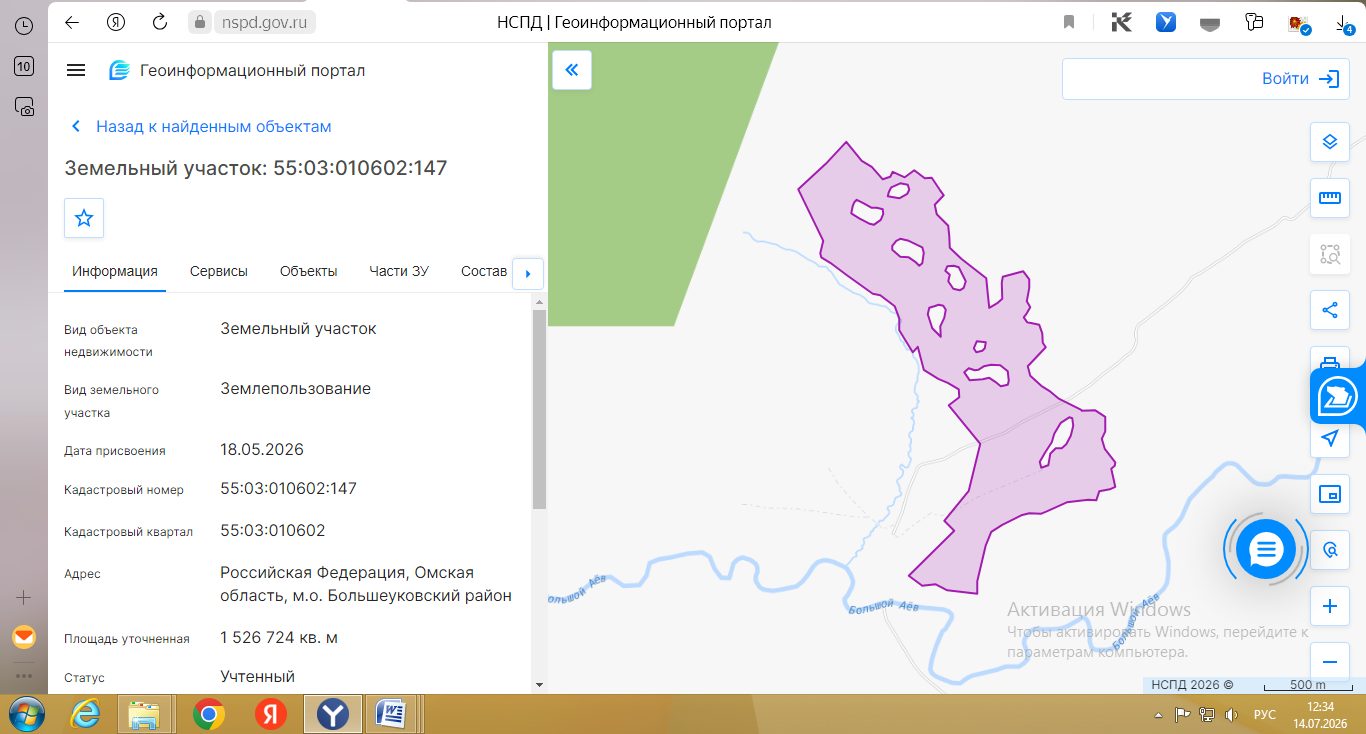
Task: Reload the page in the browser
Action: click(160, 22)
